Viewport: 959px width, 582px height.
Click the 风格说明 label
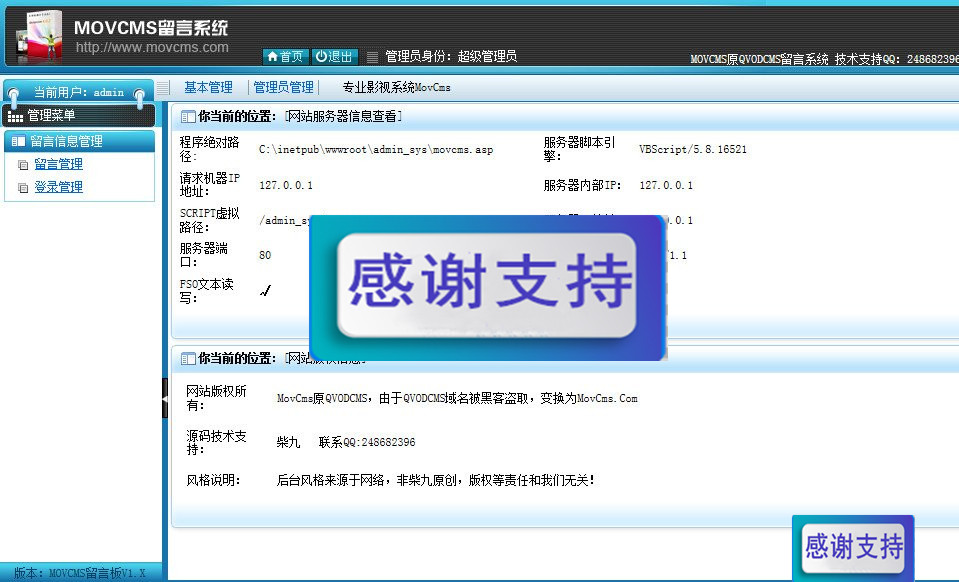tap(213, 481)
